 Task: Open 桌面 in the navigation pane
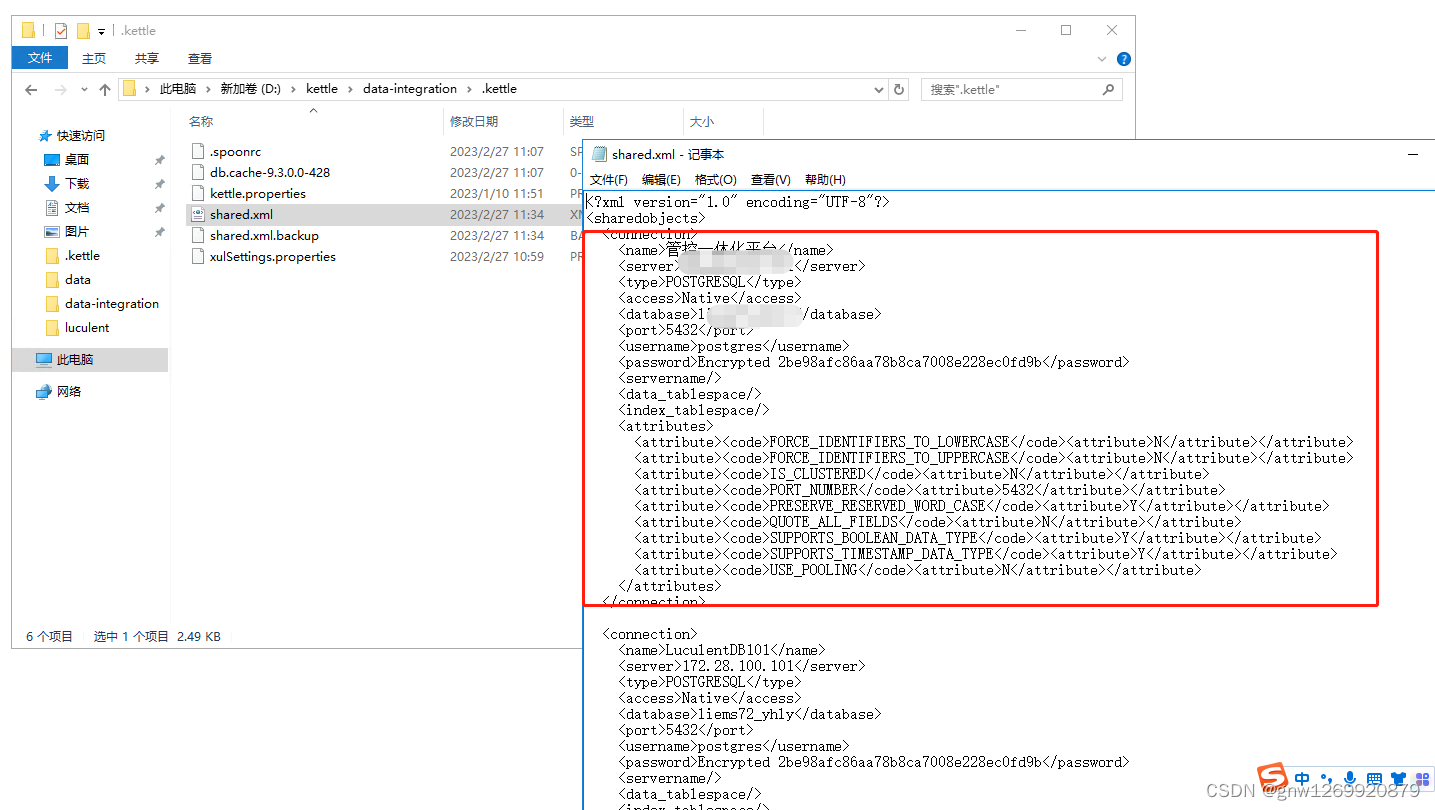(x=77, y=159)
